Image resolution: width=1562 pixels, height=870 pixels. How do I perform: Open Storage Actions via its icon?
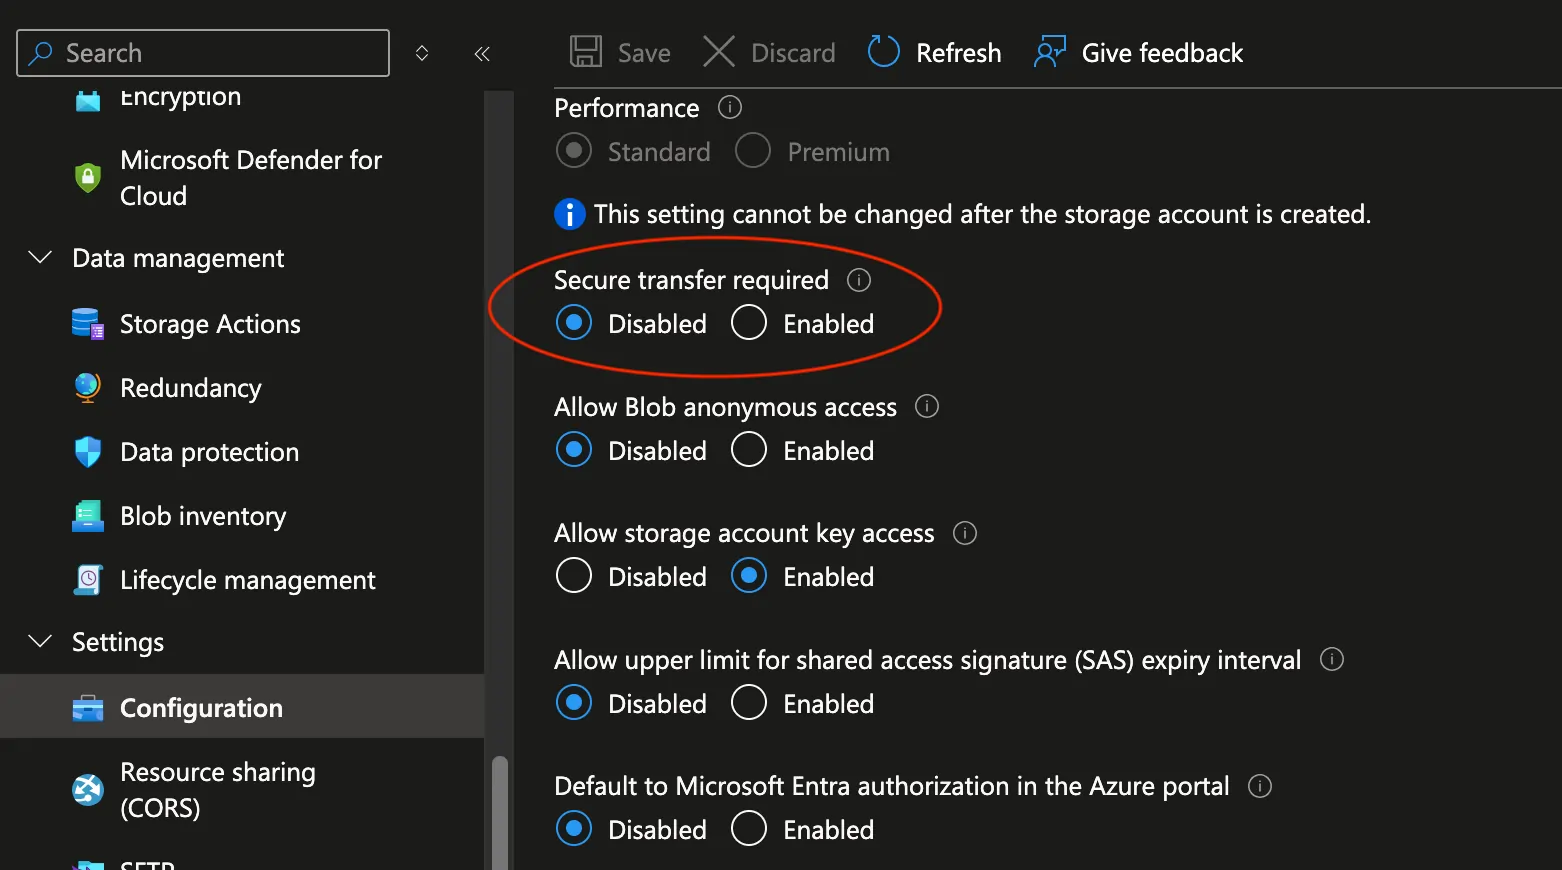[x=88, y=324]
